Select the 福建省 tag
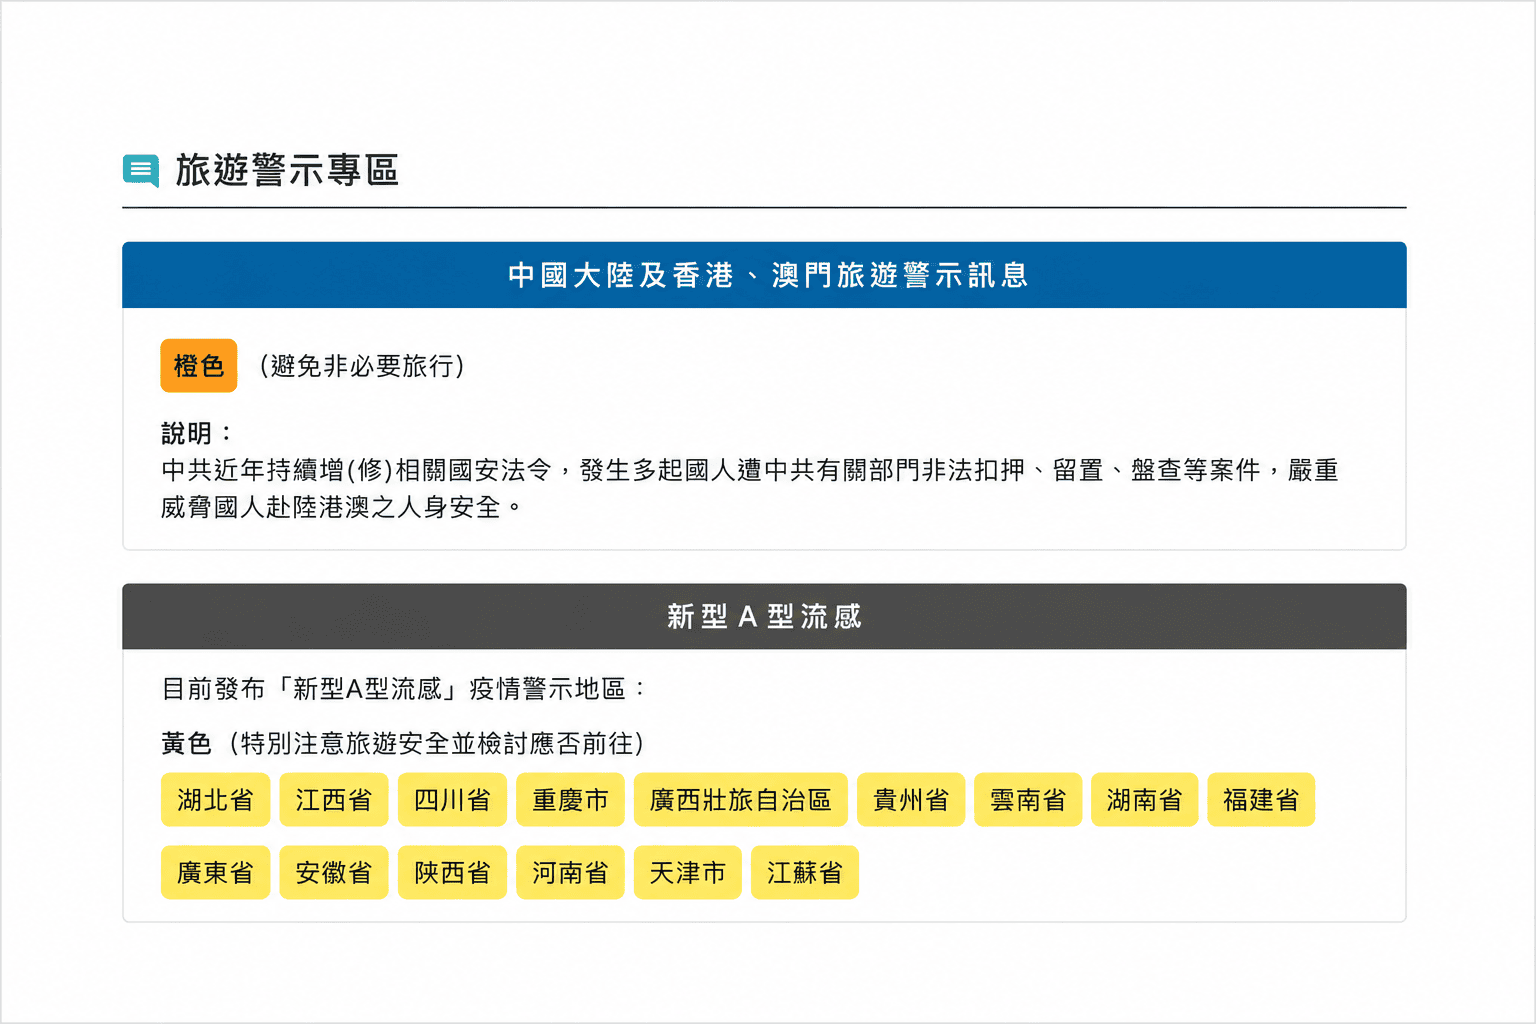This screenshot has height=1024, width=1536. (1261, 800)
